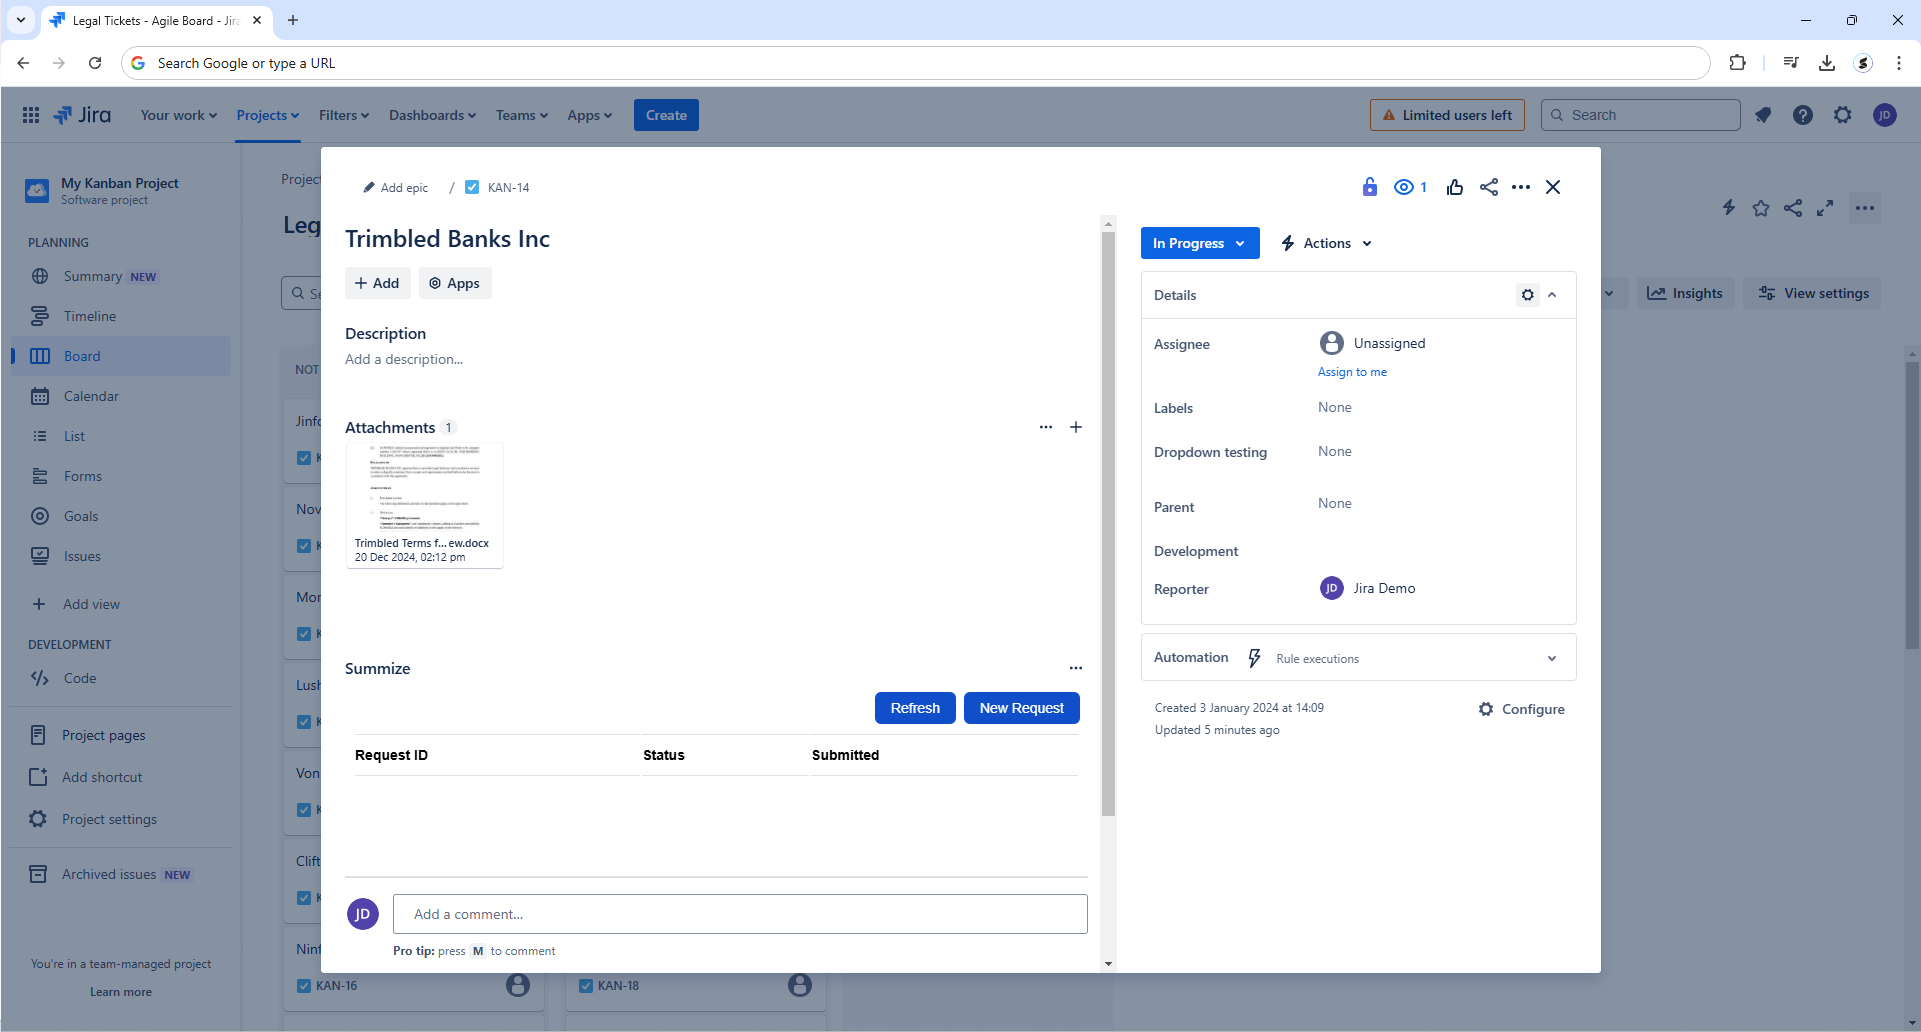Open Insights on the board
Image resolution: width=1921 pixels, height=1032 pixels.
coord(1685,293)
